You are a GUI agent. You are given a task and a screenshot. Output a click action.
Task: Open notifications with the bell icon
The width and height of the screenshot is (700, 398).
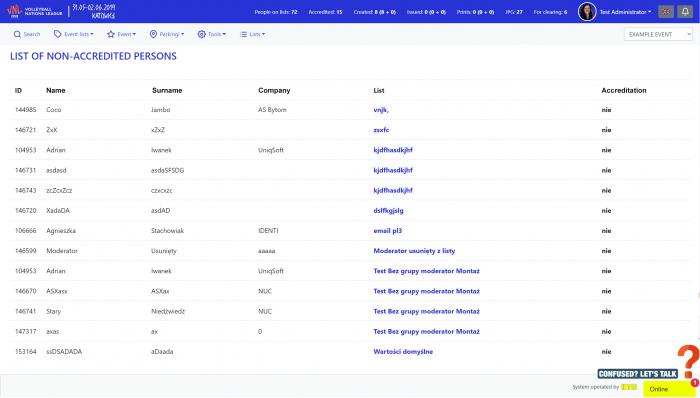tap(685, 12)
